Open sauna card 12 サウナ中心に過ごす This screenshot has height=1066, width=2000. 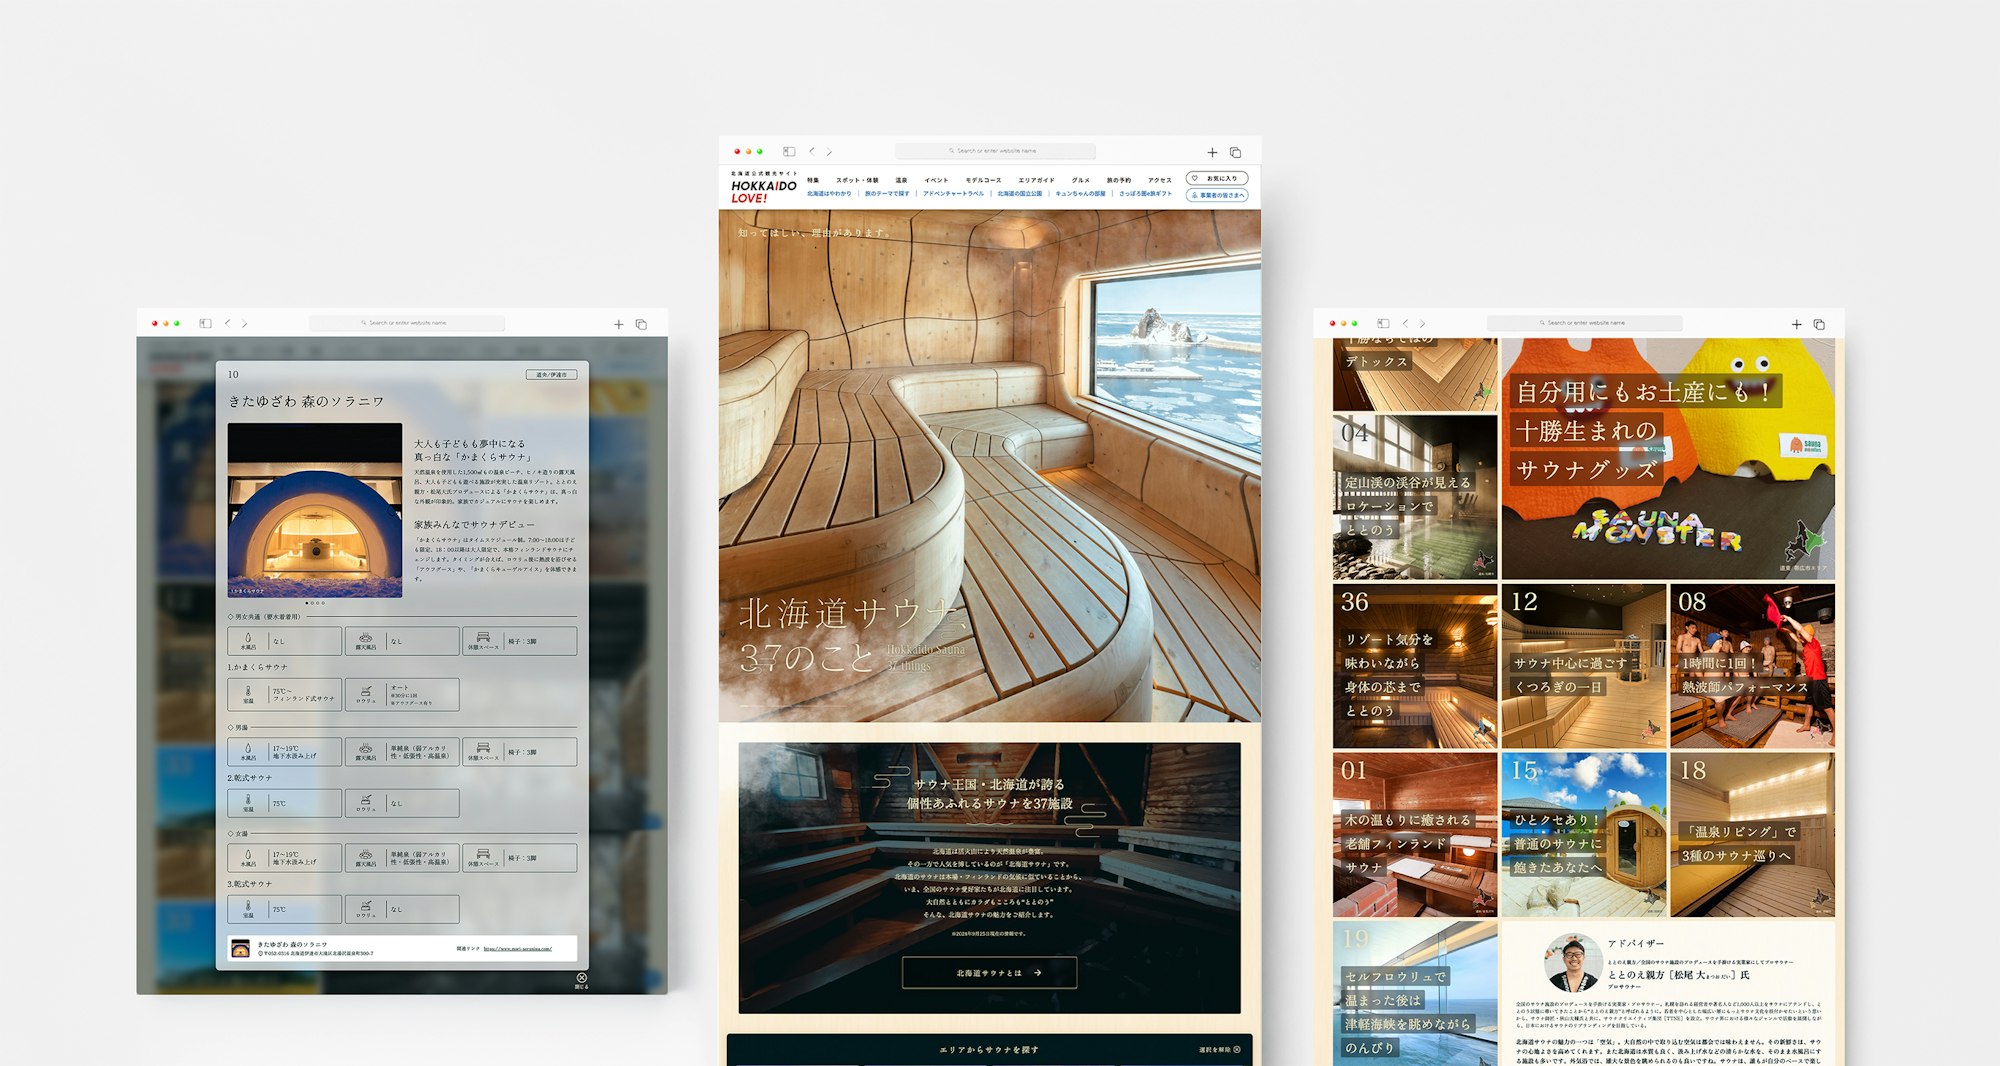pos(1584,666)
